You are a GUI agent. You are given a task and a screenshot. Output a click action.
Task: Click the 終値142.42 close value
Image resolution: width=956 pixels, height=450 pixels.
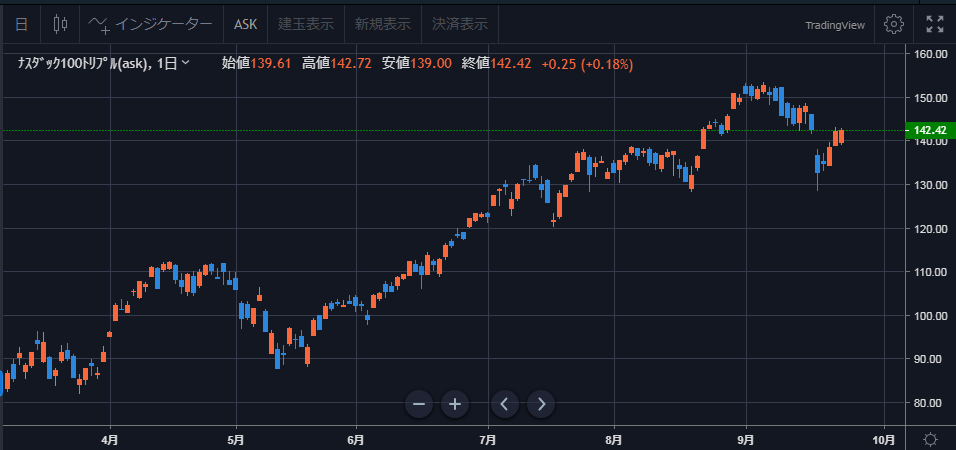pos(496,63)
